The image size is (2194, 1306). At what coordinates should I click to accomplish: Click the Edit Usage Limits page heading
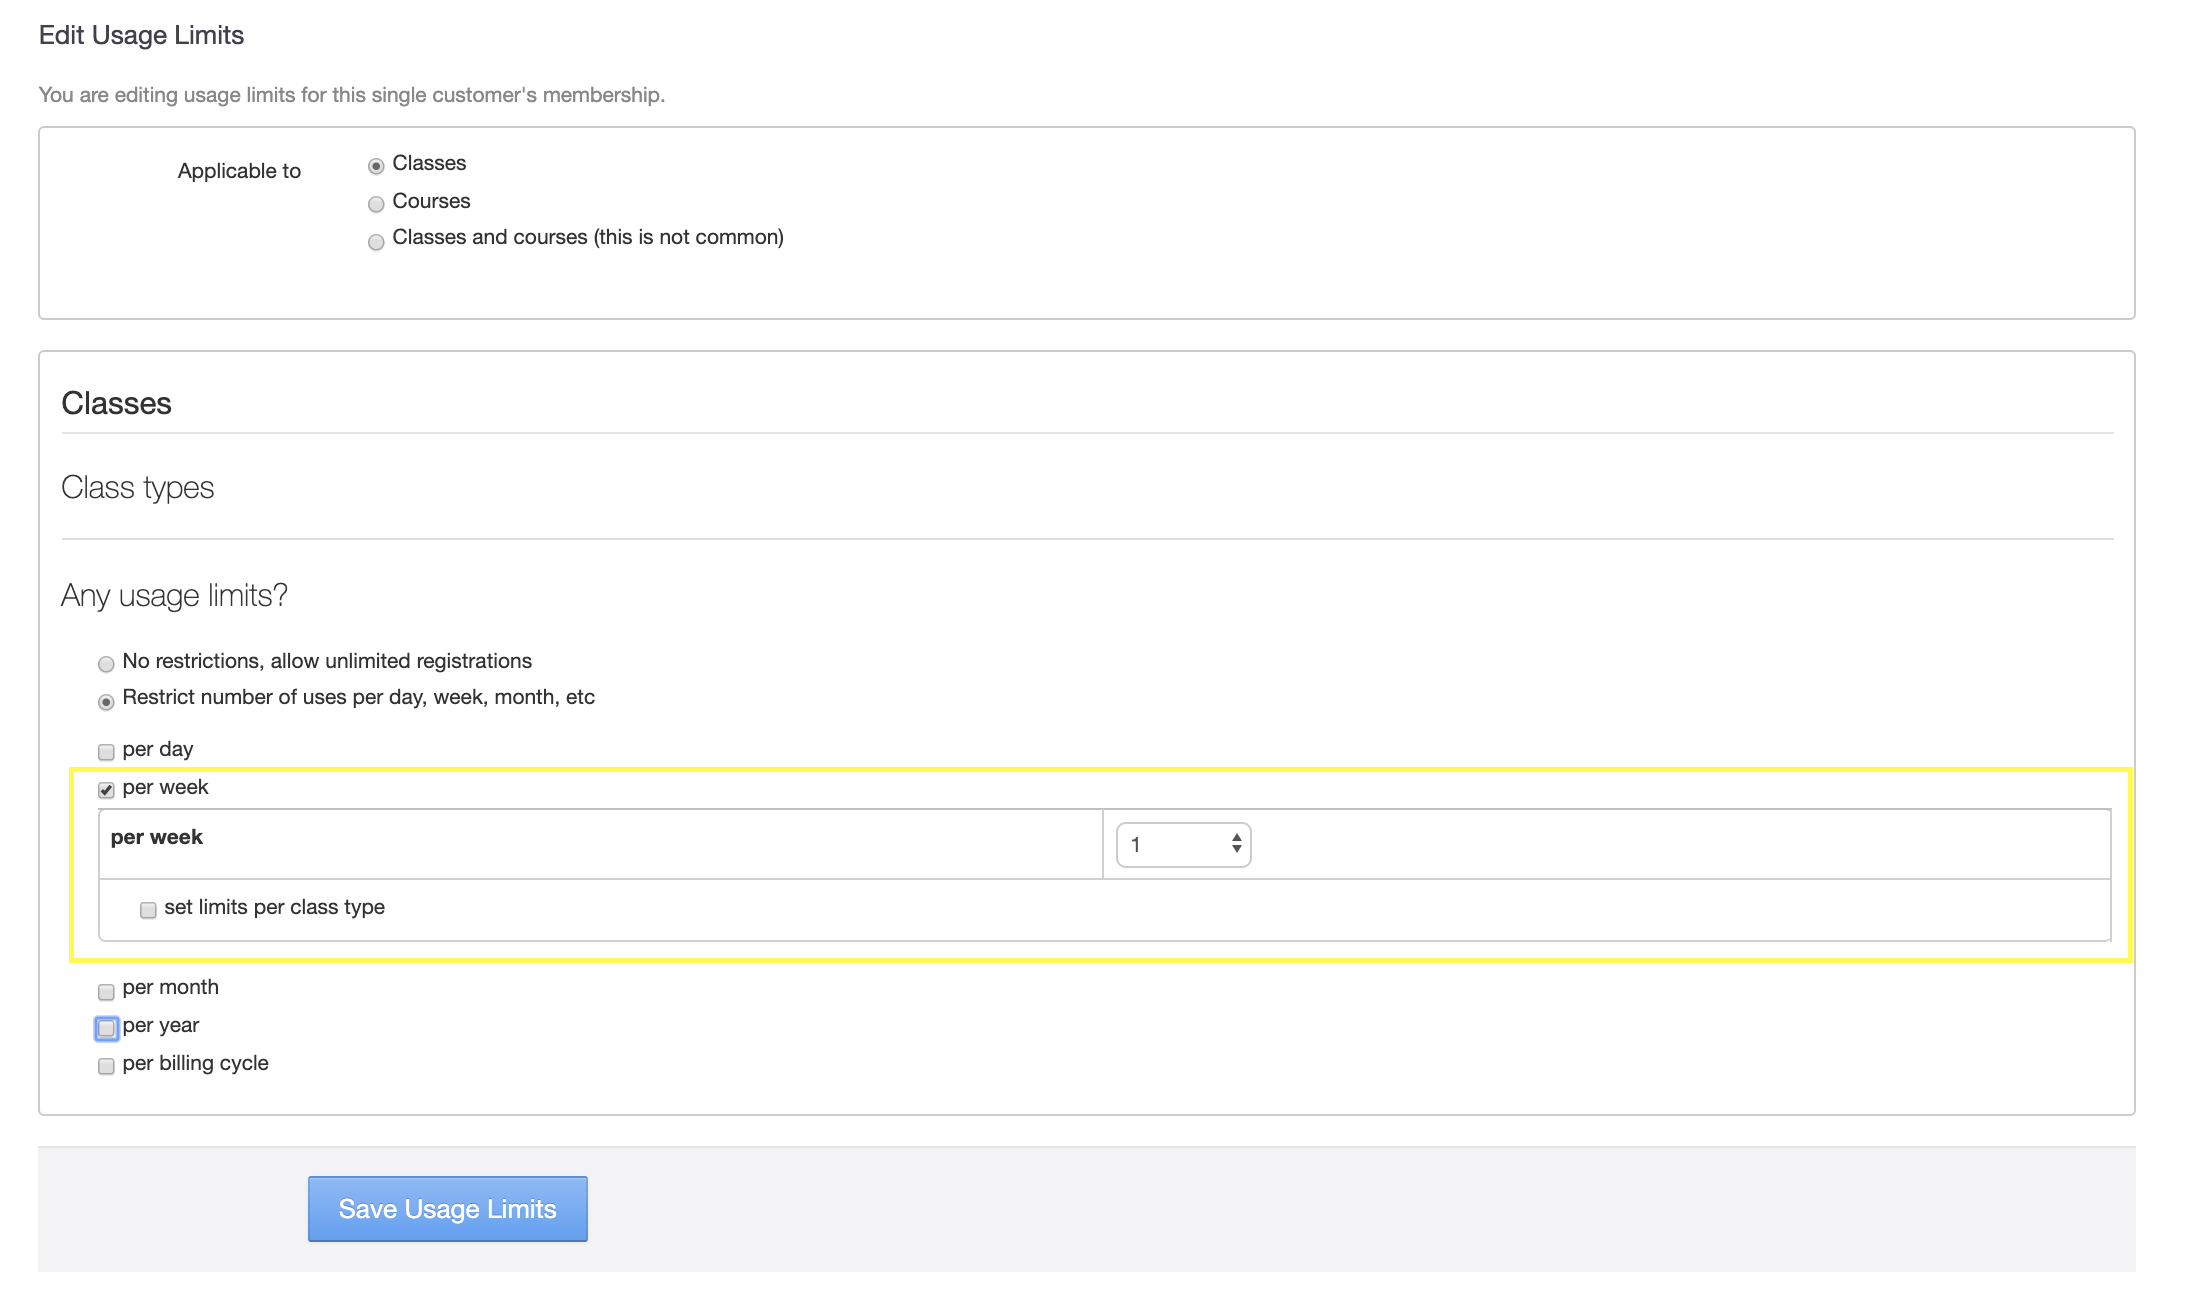pyautogui.click(x=141, y=35)
